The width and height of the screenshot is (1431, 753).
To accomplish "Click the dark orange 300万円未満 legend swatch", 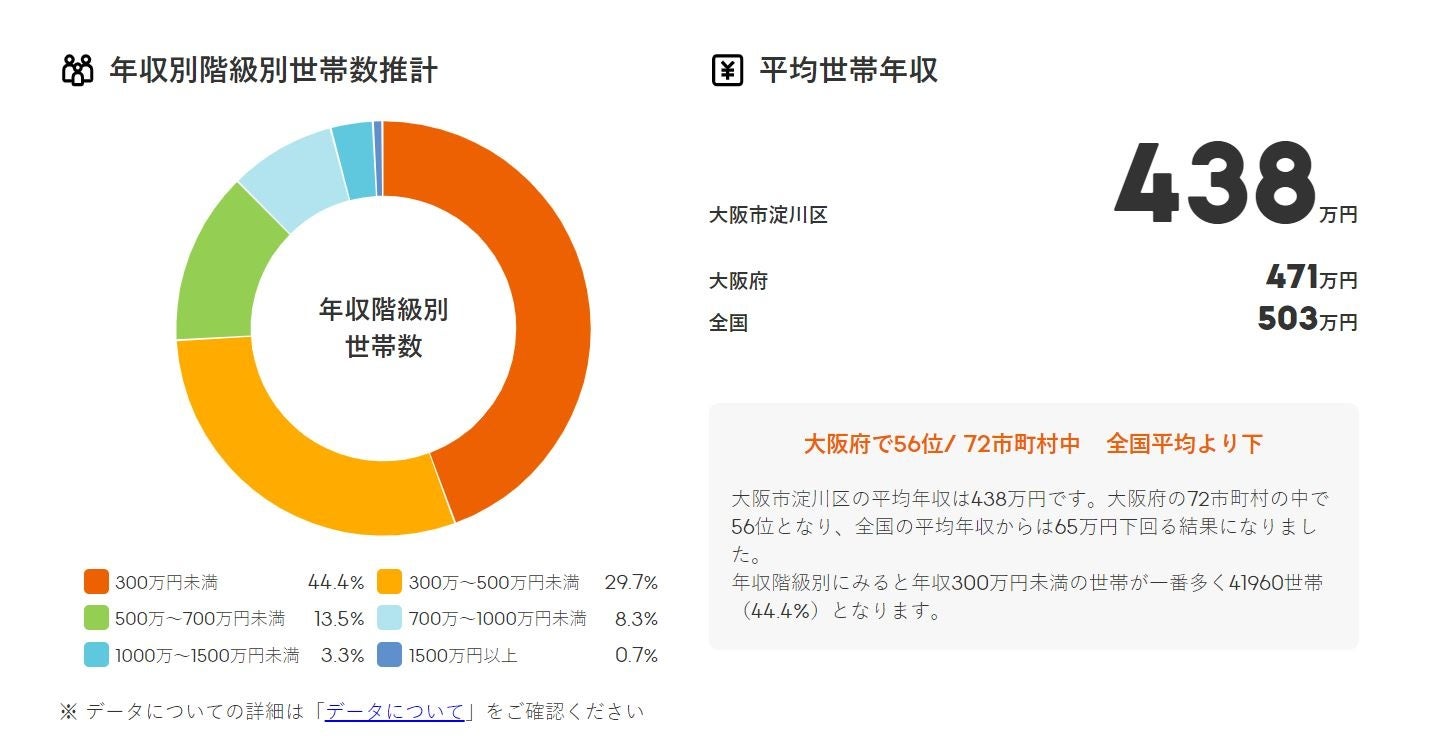I will pyautogui.click(x=96, y=582).
